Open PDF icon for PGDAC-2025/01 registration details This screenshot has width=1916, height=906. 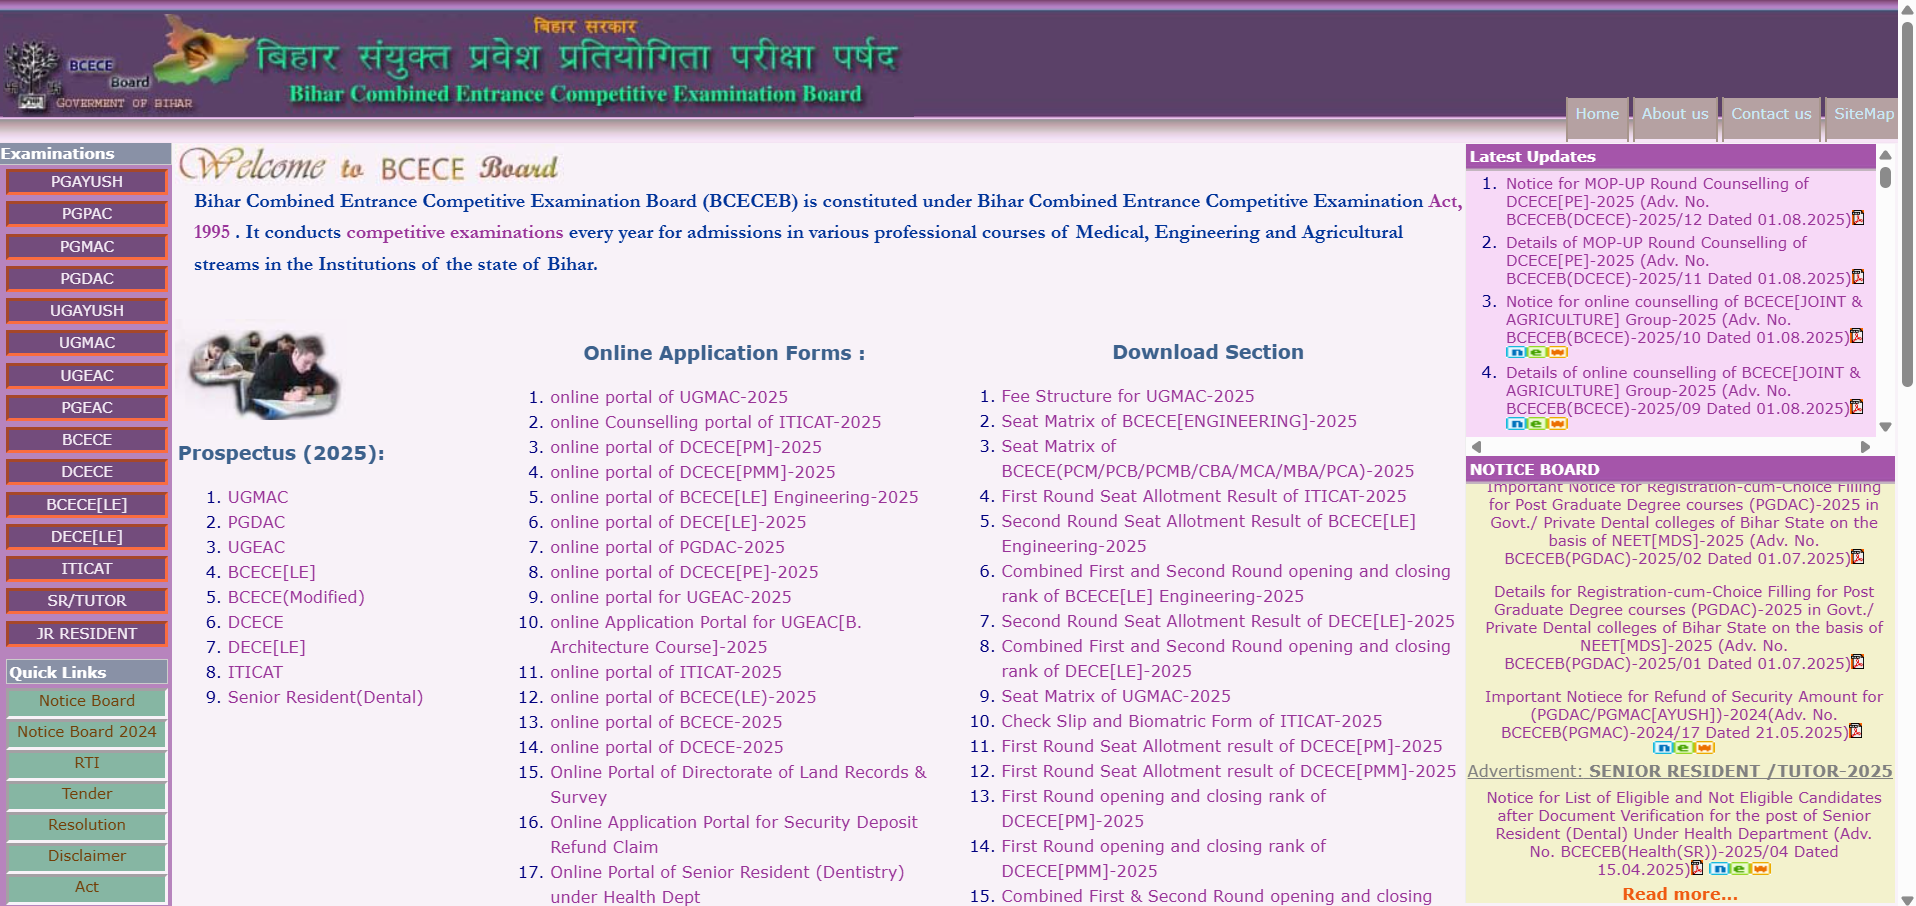click(x=1858, y=662)
